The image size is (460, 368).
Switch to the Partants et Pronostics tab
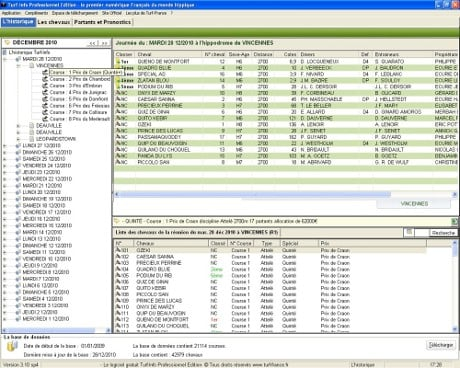coord(103,22)
